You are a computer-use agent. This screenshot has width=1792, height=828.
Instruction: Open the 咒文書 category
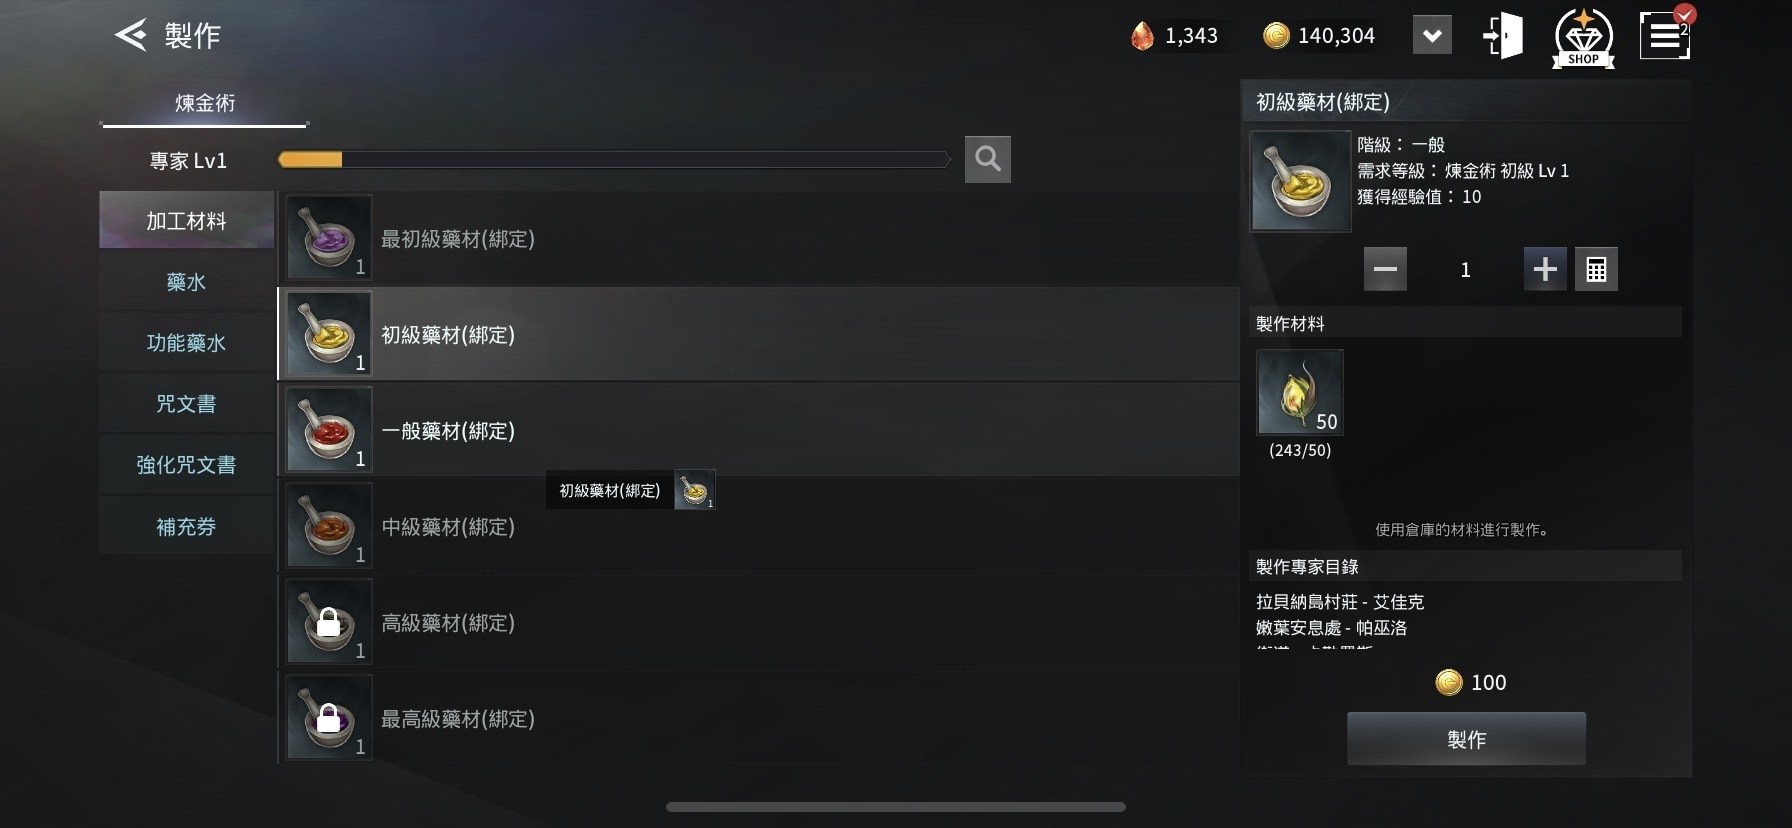point(186,404)
